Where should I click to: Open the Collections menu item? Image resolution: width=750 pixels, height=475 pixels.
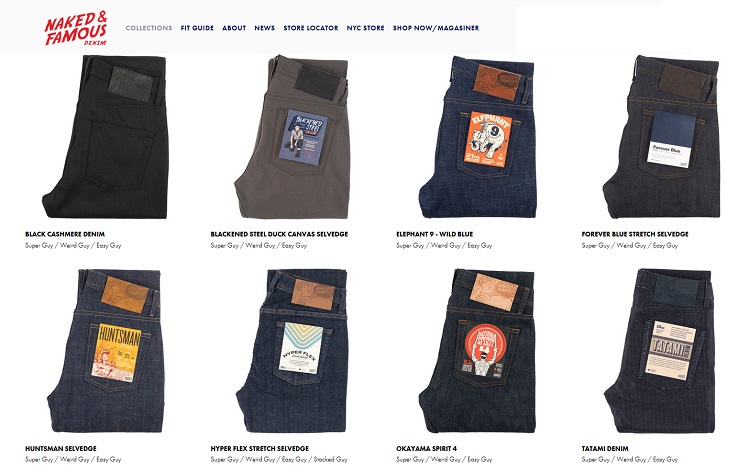tap(149, 28)
